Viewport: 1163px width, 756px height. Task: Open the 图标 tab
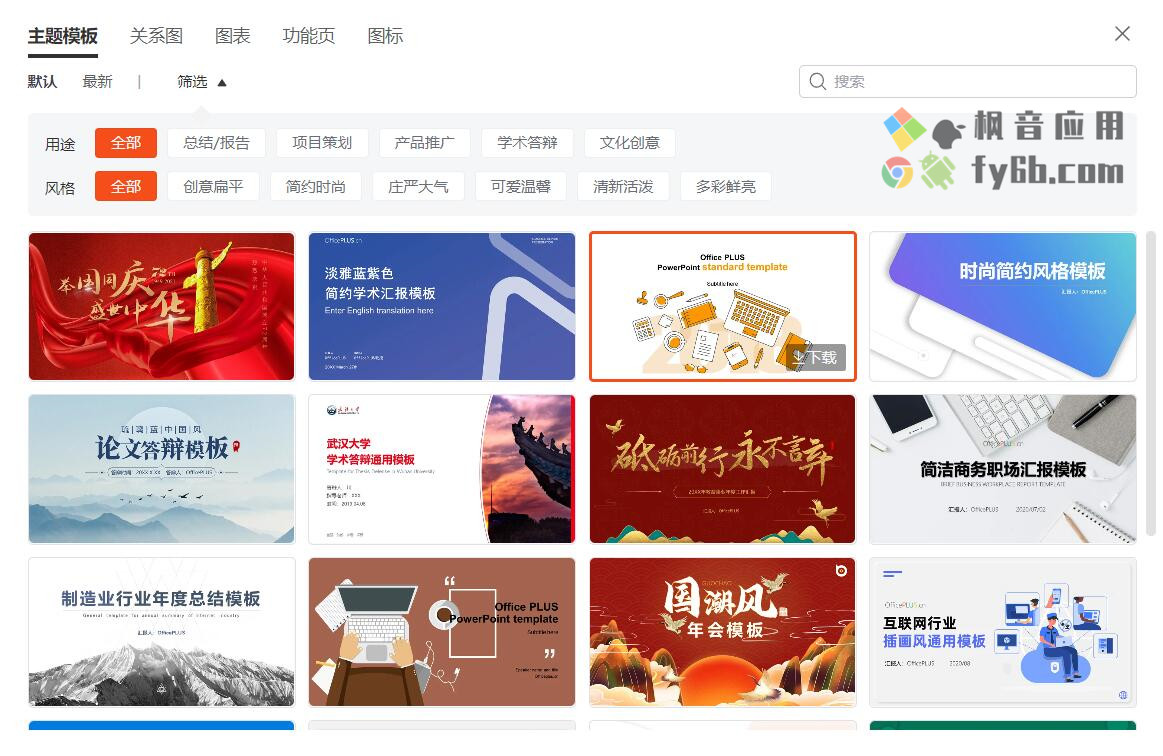(x=386, y=36)
